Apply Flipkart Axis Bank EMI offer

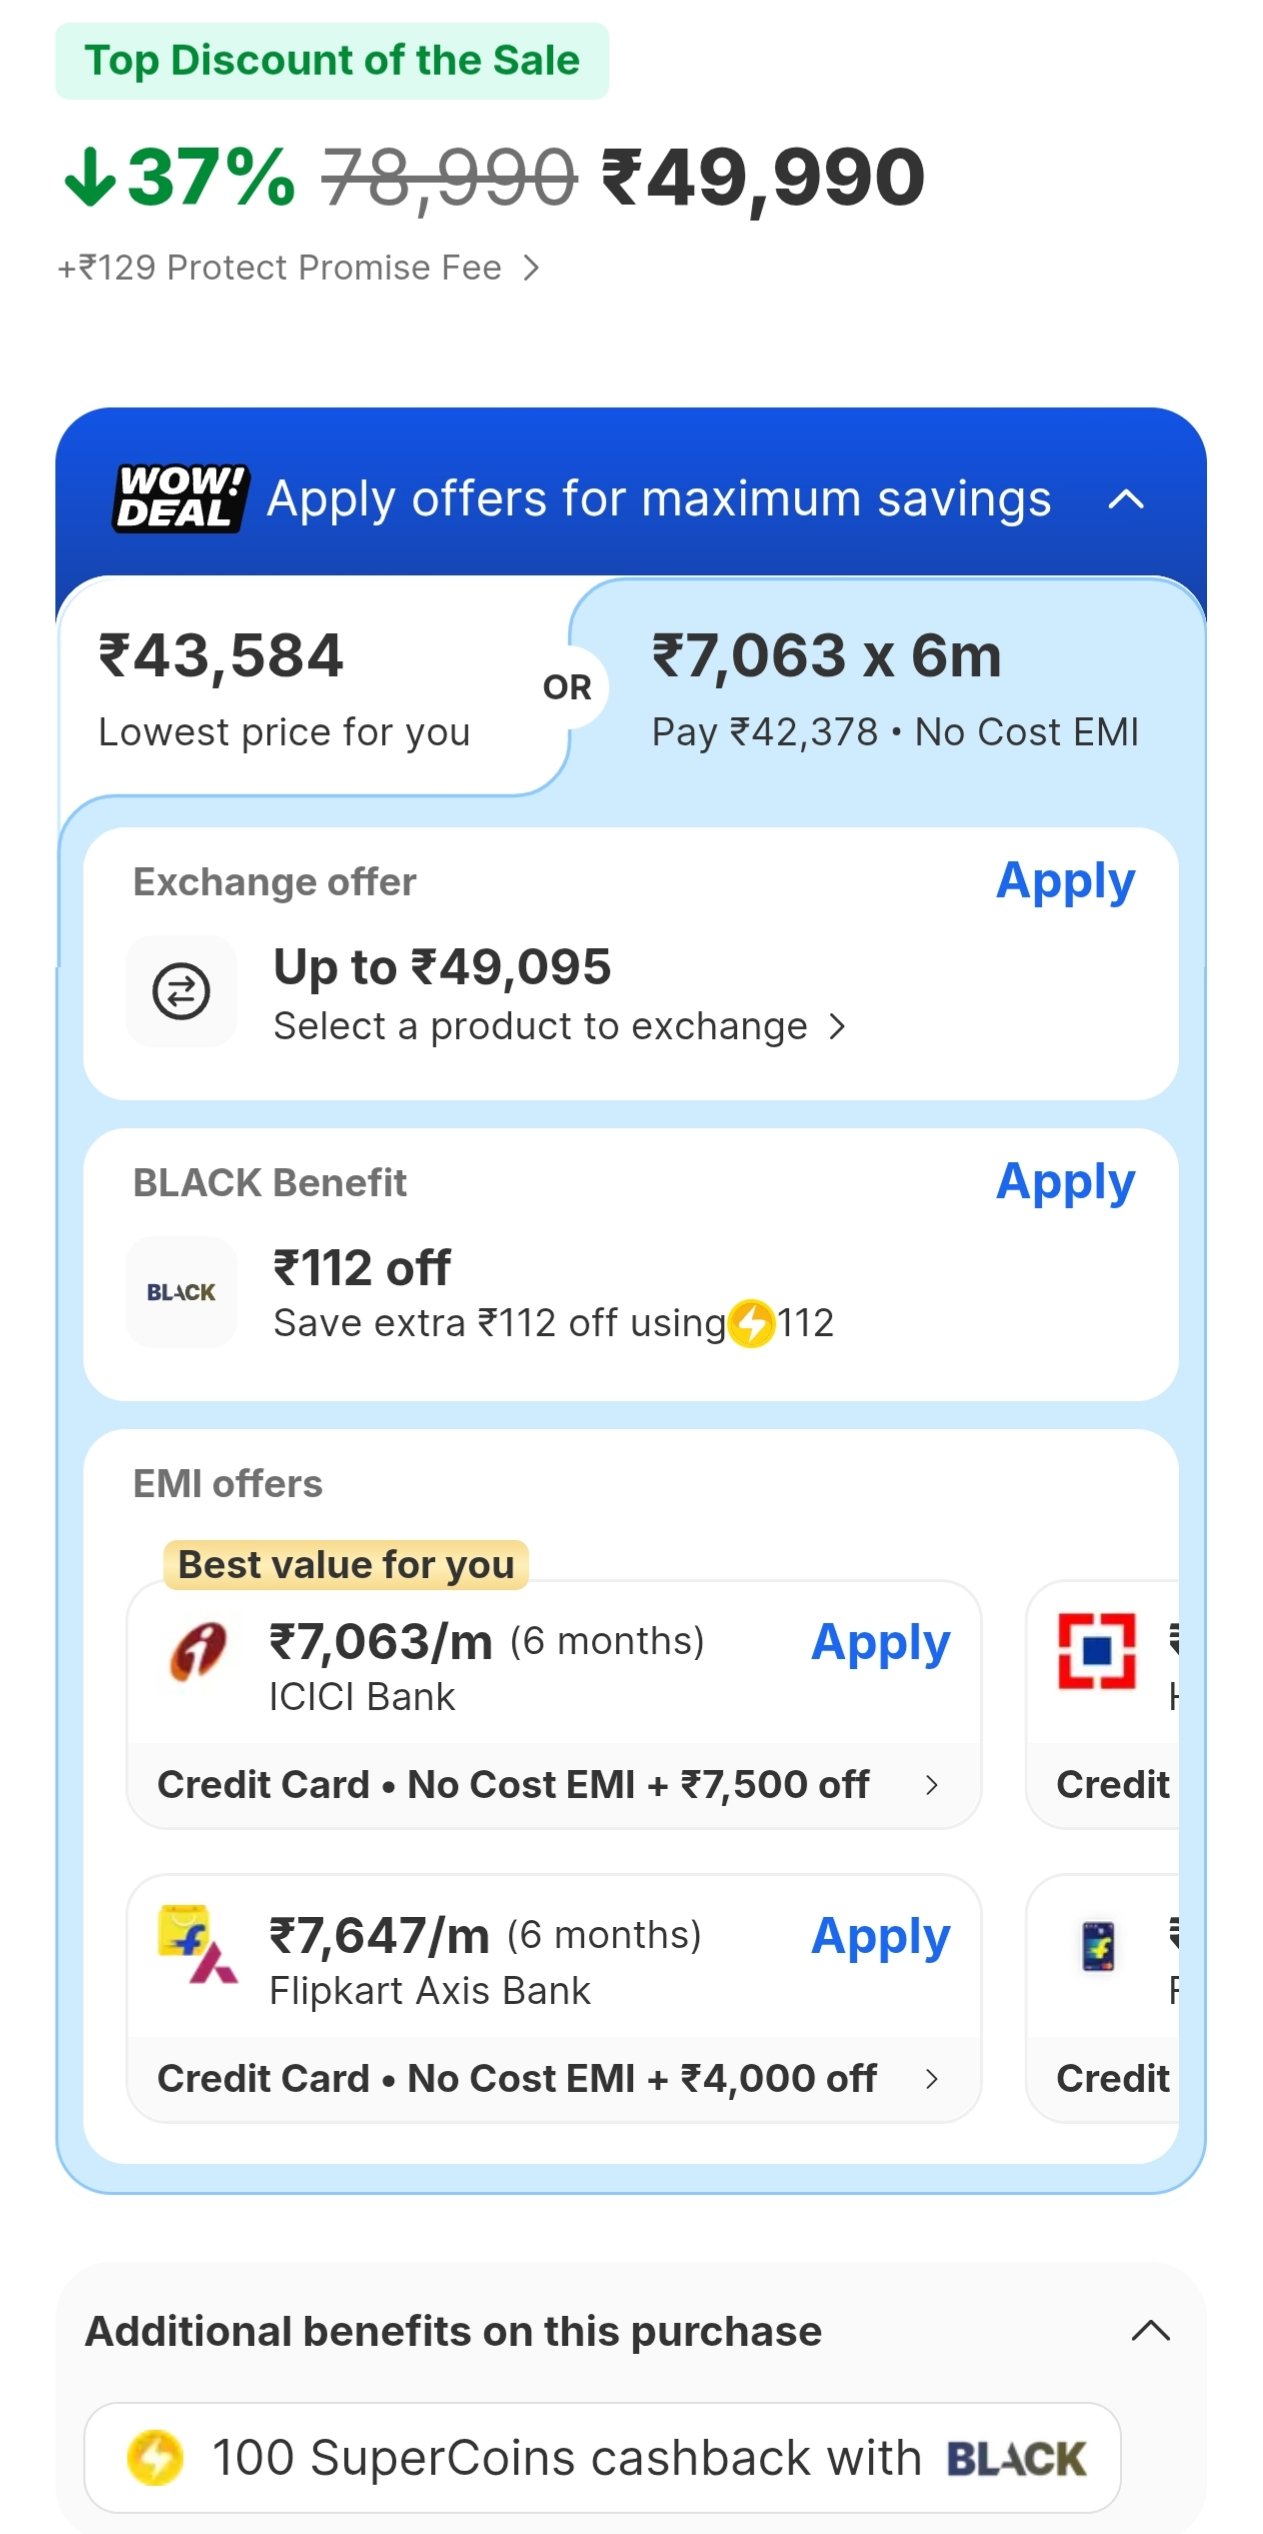pos(880,1936)
